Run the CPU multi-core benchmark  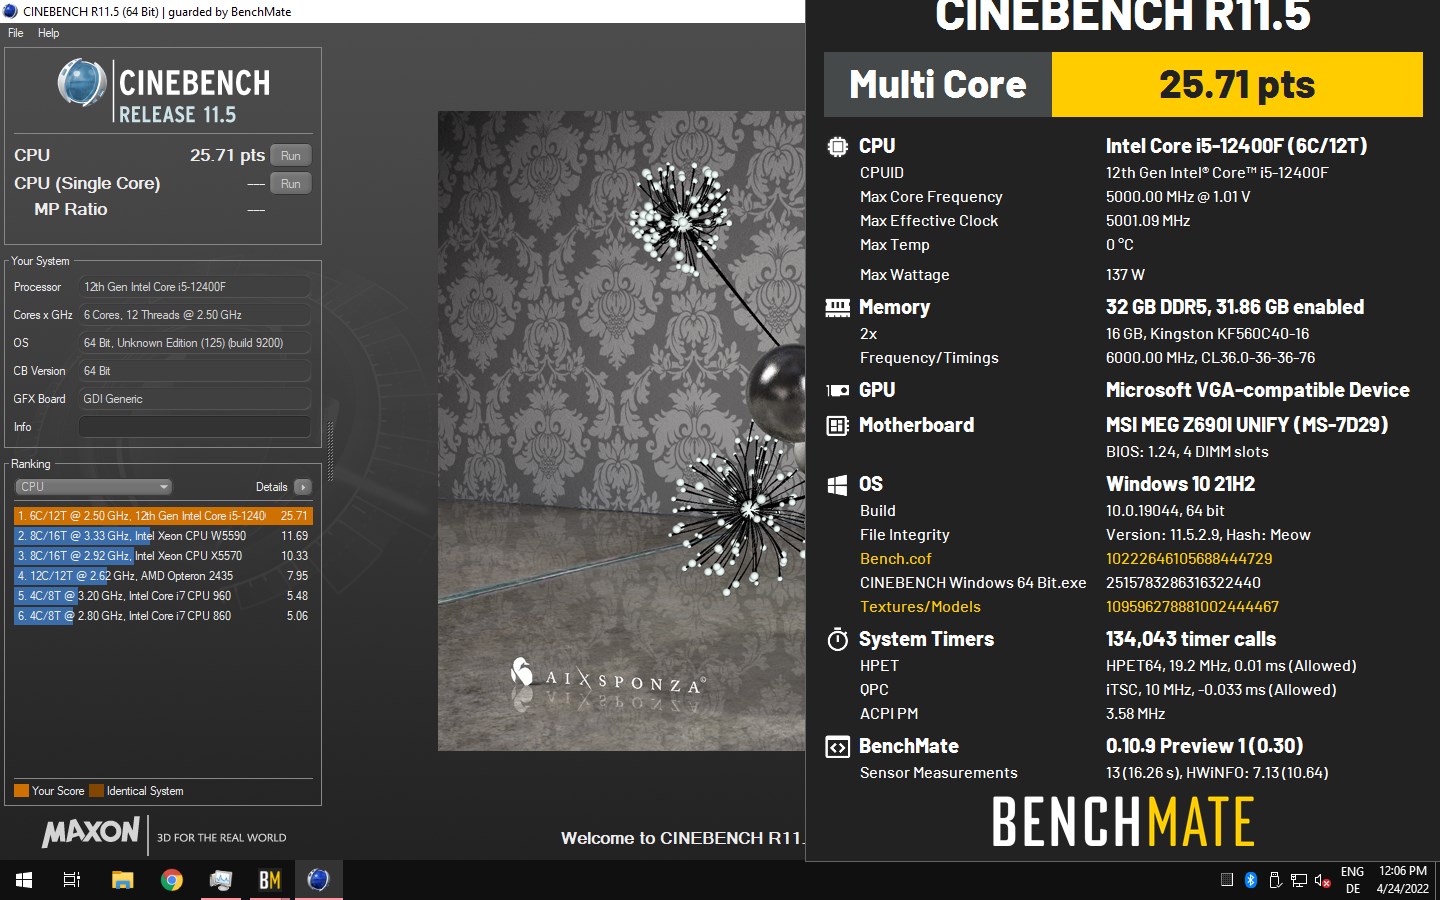[x=290, y=155]
